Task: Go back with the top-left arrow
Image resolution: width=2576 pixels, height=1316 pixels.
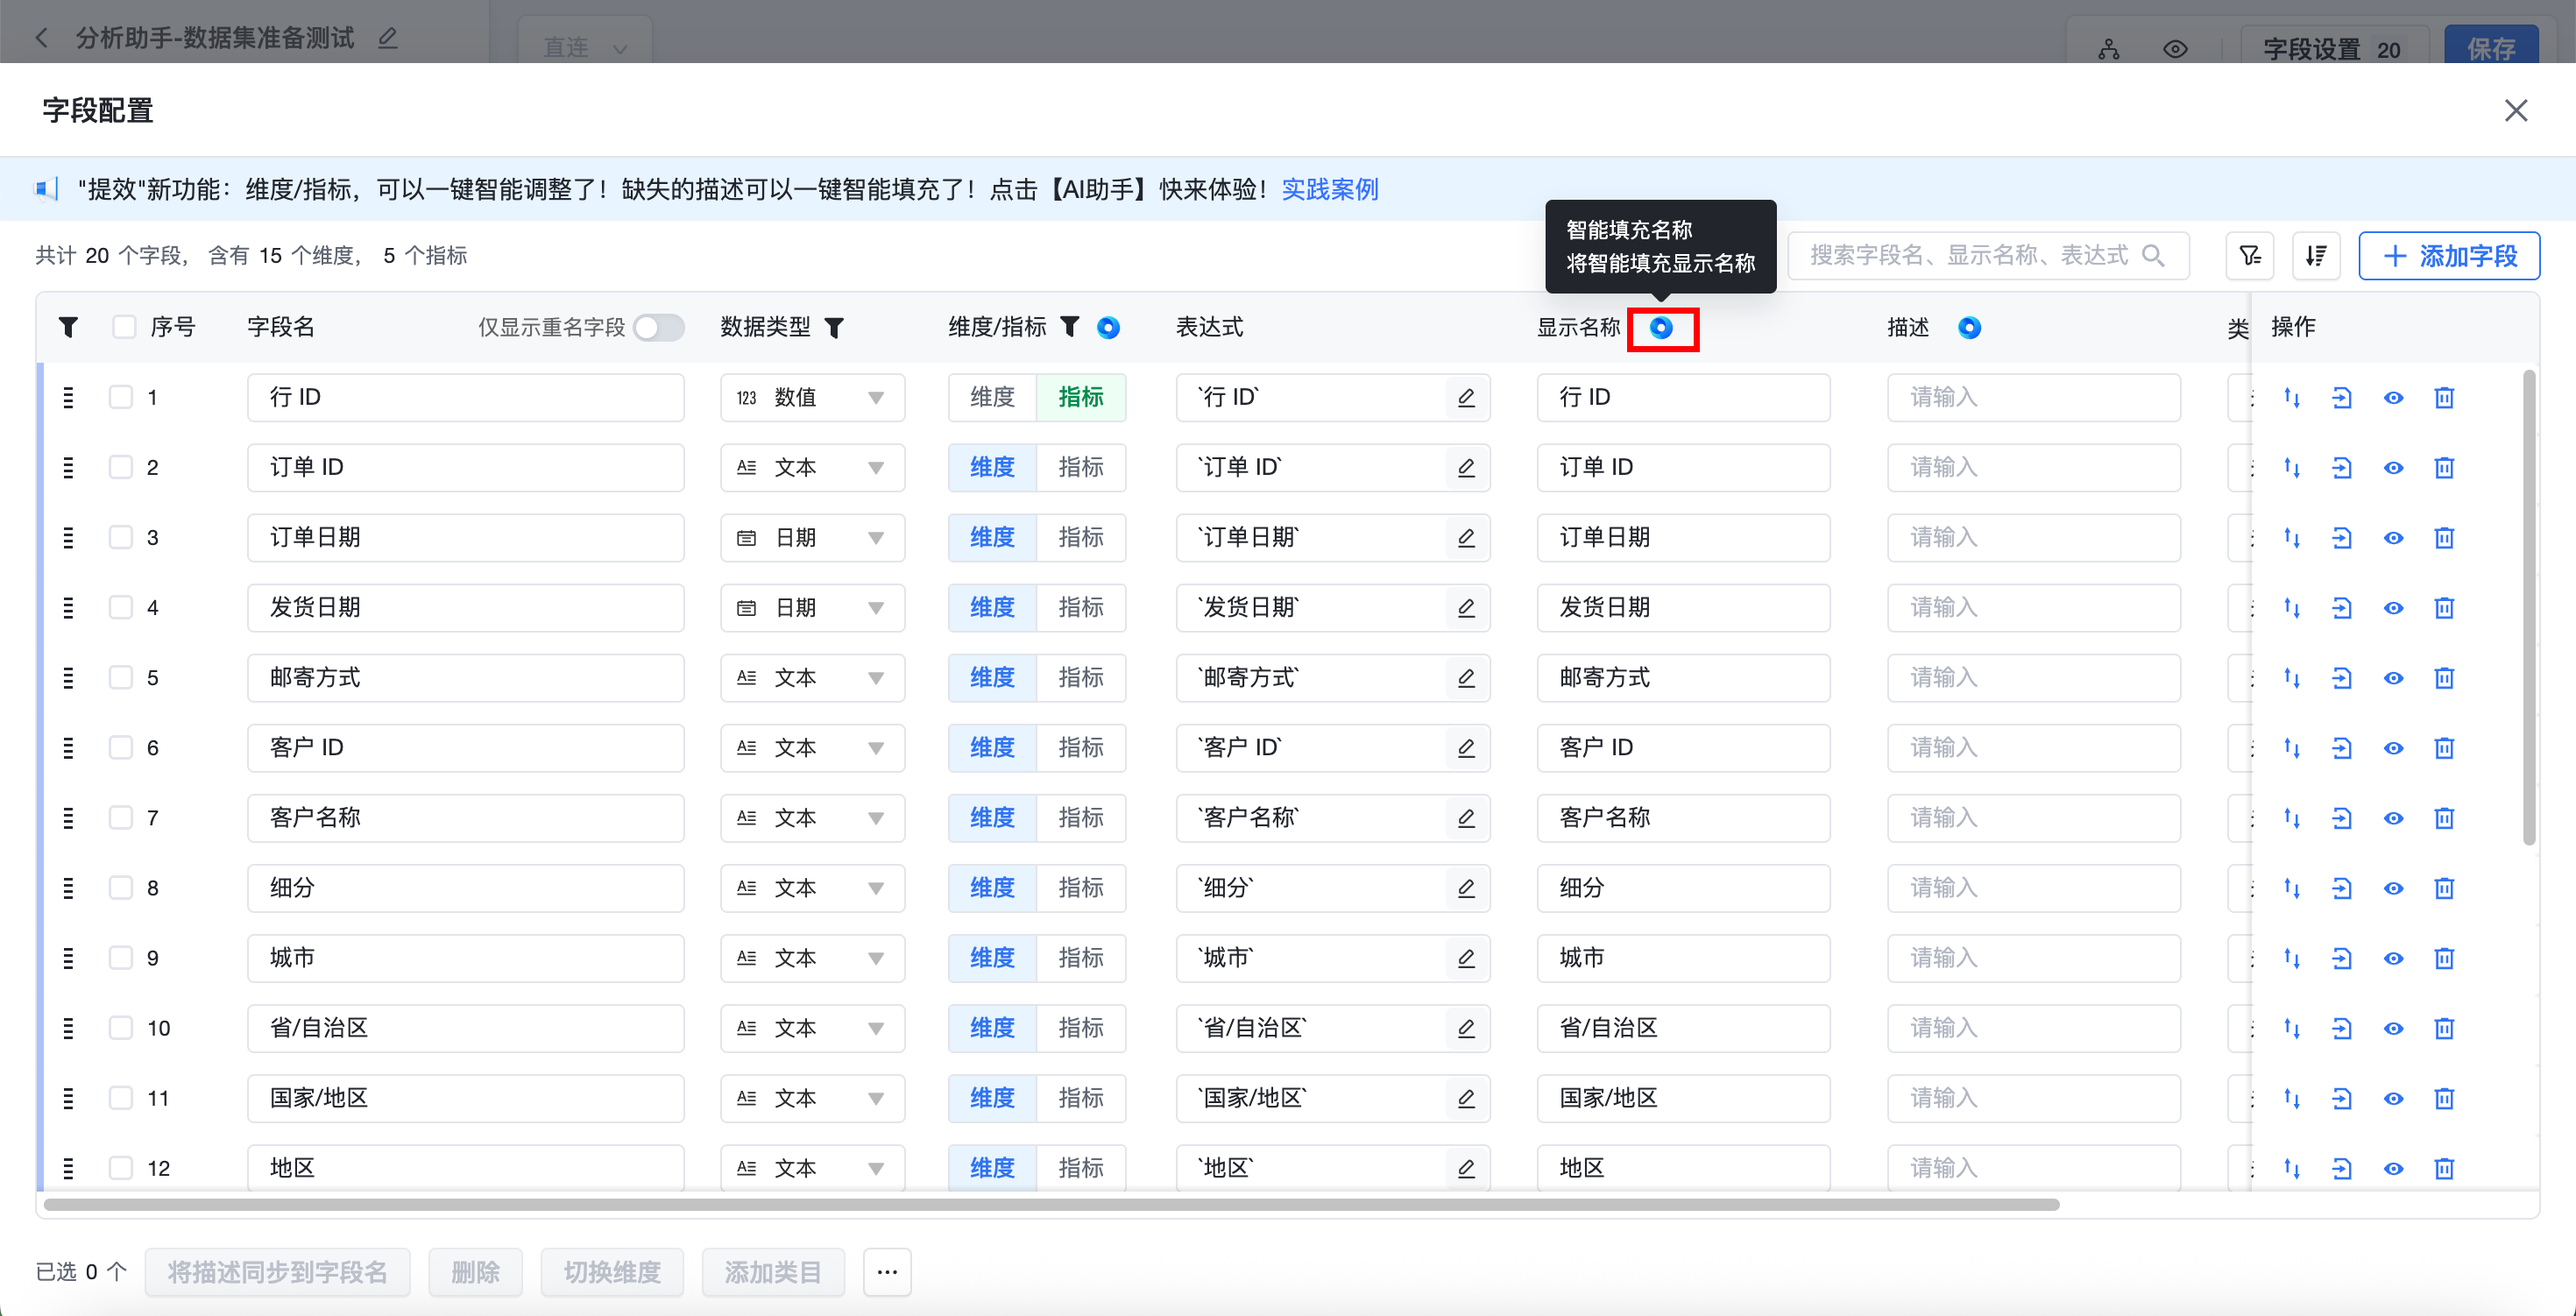Action: tap(41, 38)
